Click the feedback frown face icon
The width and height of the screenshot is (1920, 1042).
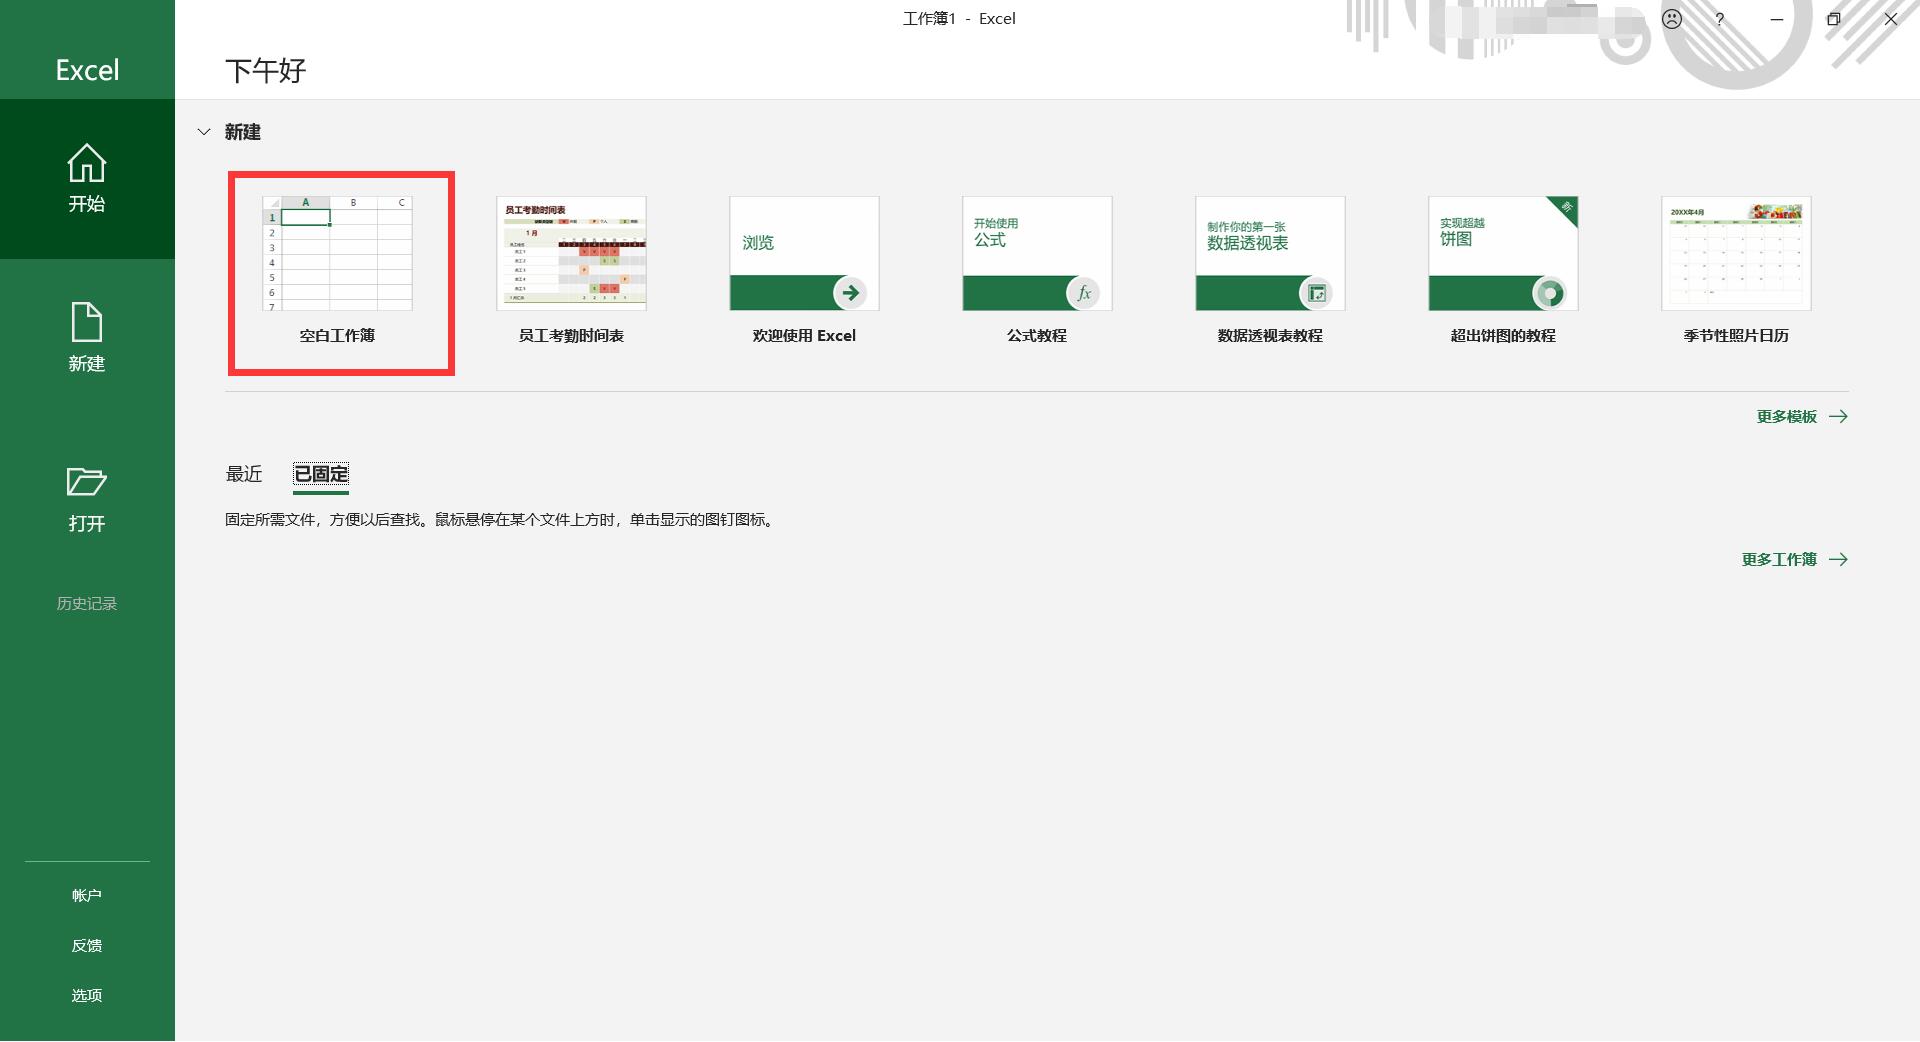click(1672, 19)
